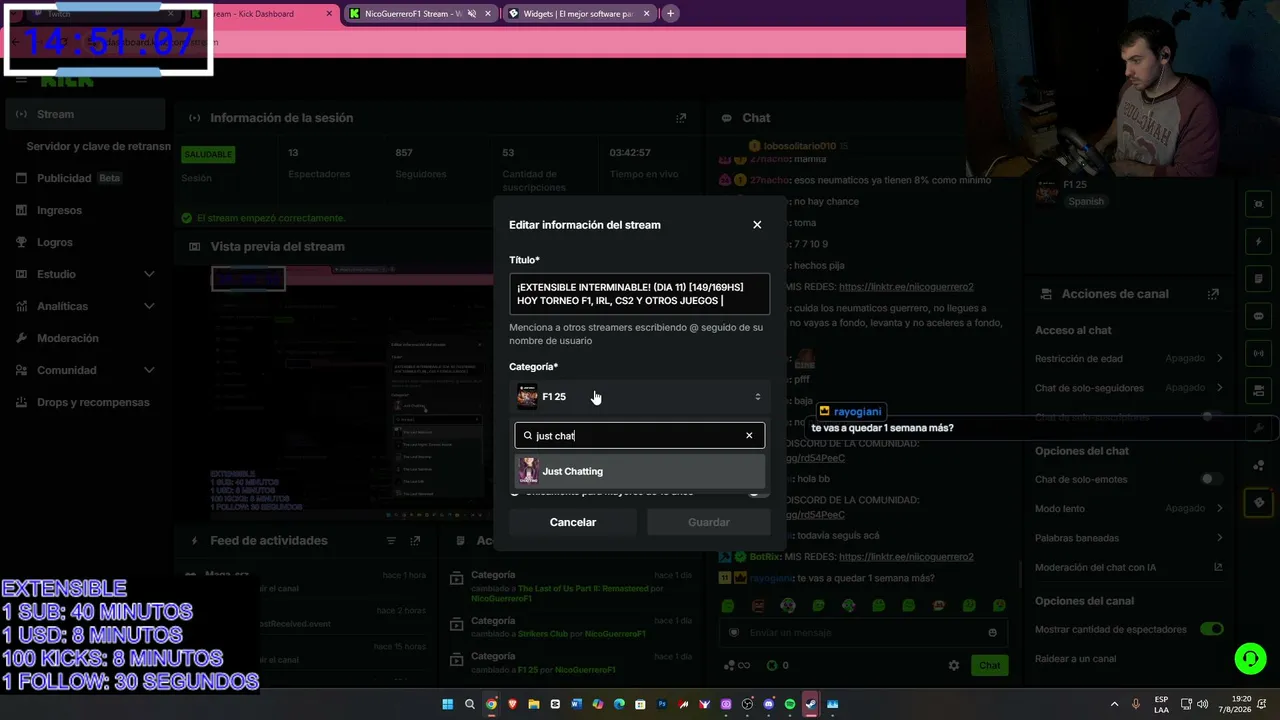Focus the category search field

640,436
